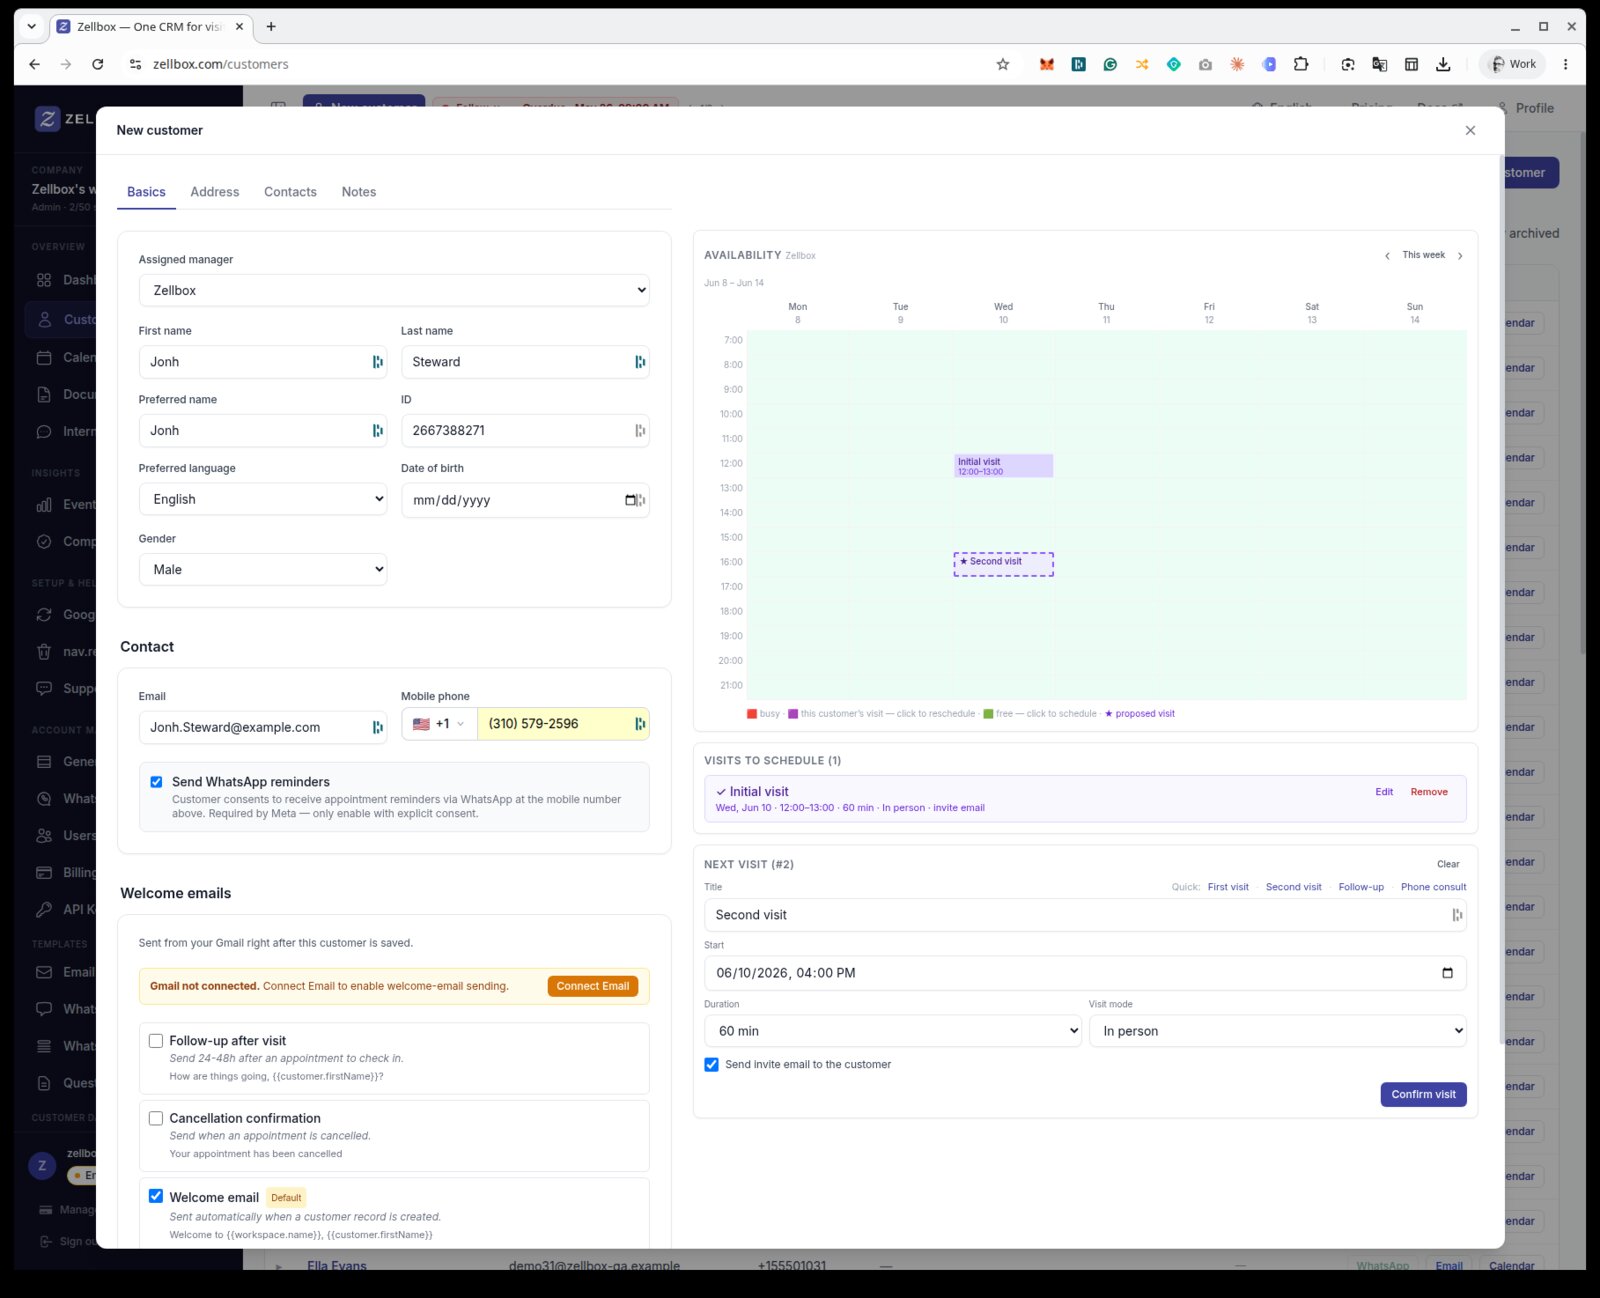Click proposed Second visit calendar block

tap(1003, 564)
